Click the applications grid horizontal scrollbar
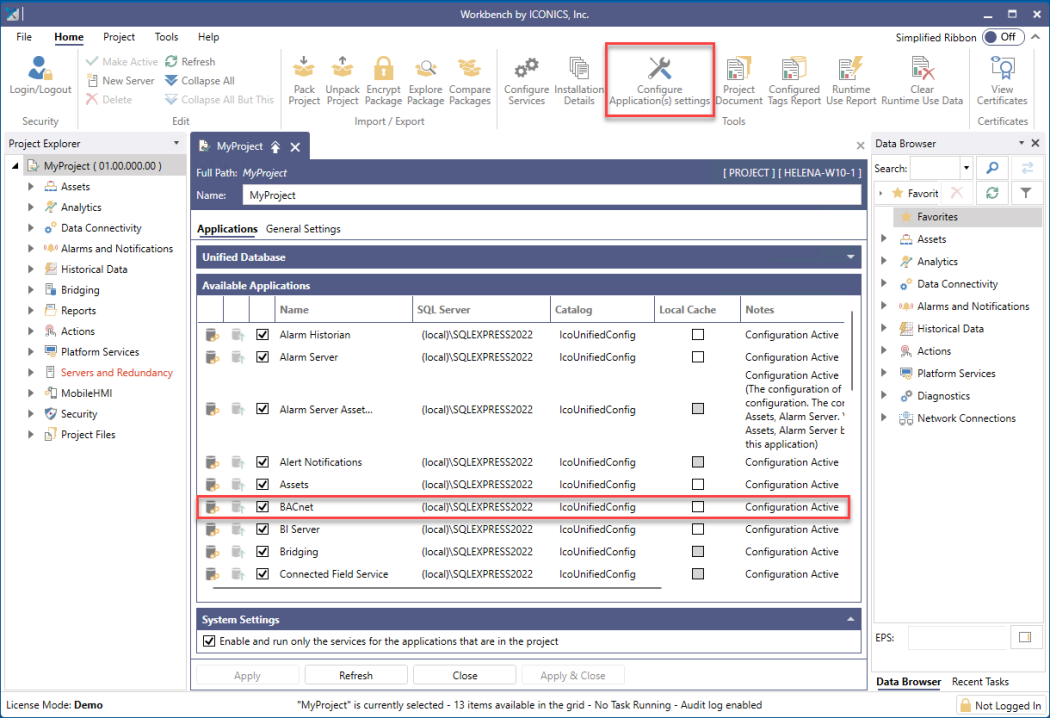The height and width of the screenshot is (718, 1050). click(x=437, y=588)
